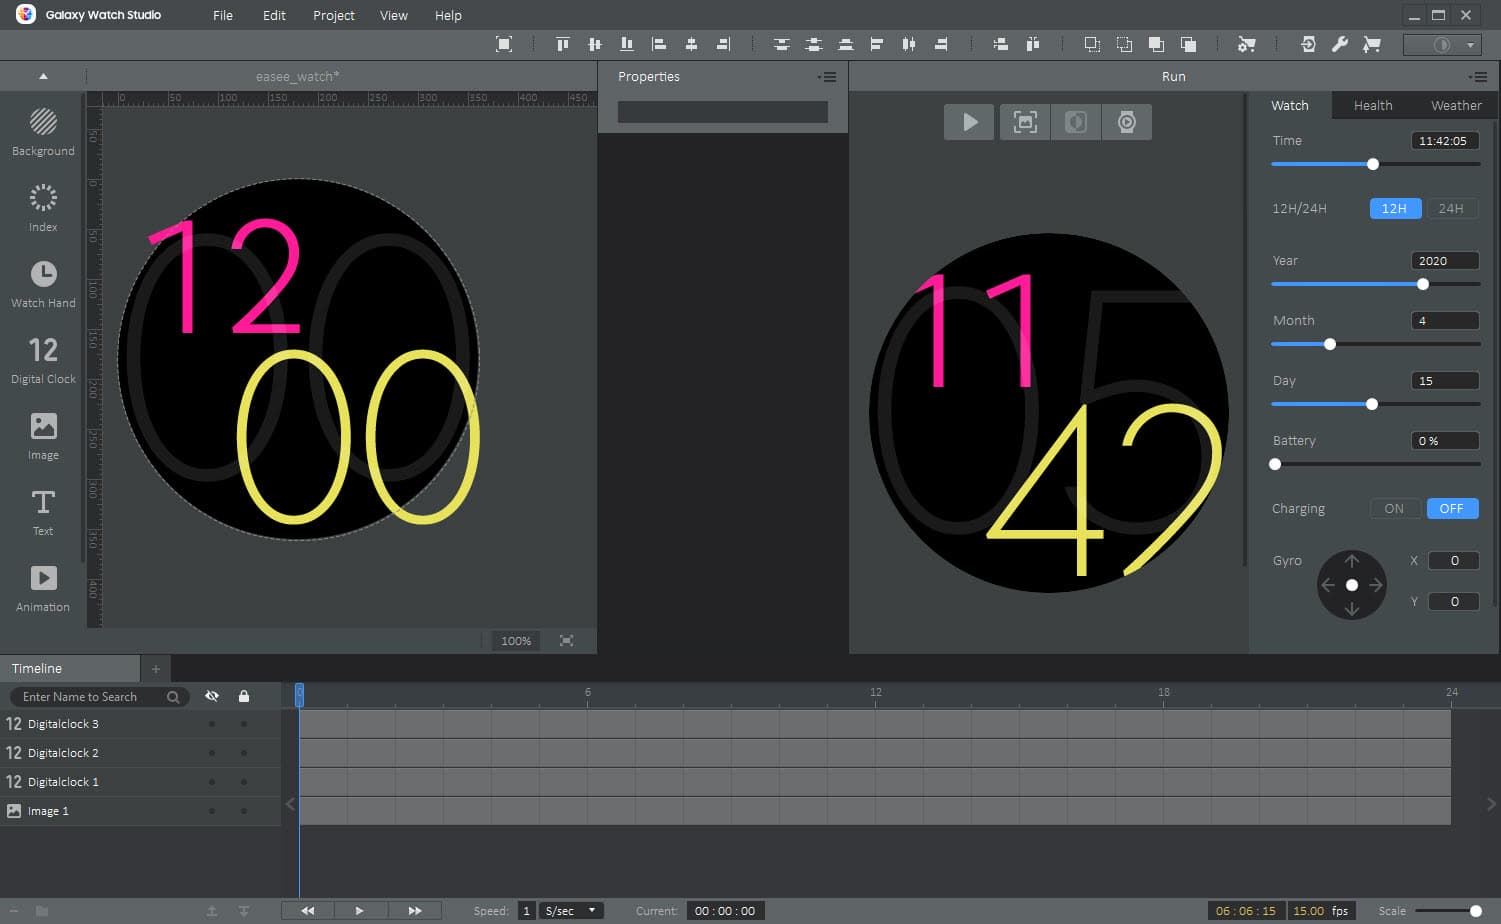
Task: Switch to the Weather tab
Action: 1455,105
